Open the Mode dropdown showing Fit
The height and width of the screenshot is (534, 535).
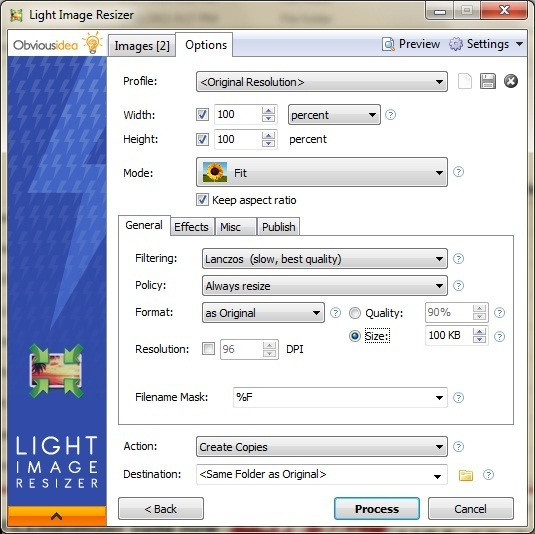tap(322, 172)
